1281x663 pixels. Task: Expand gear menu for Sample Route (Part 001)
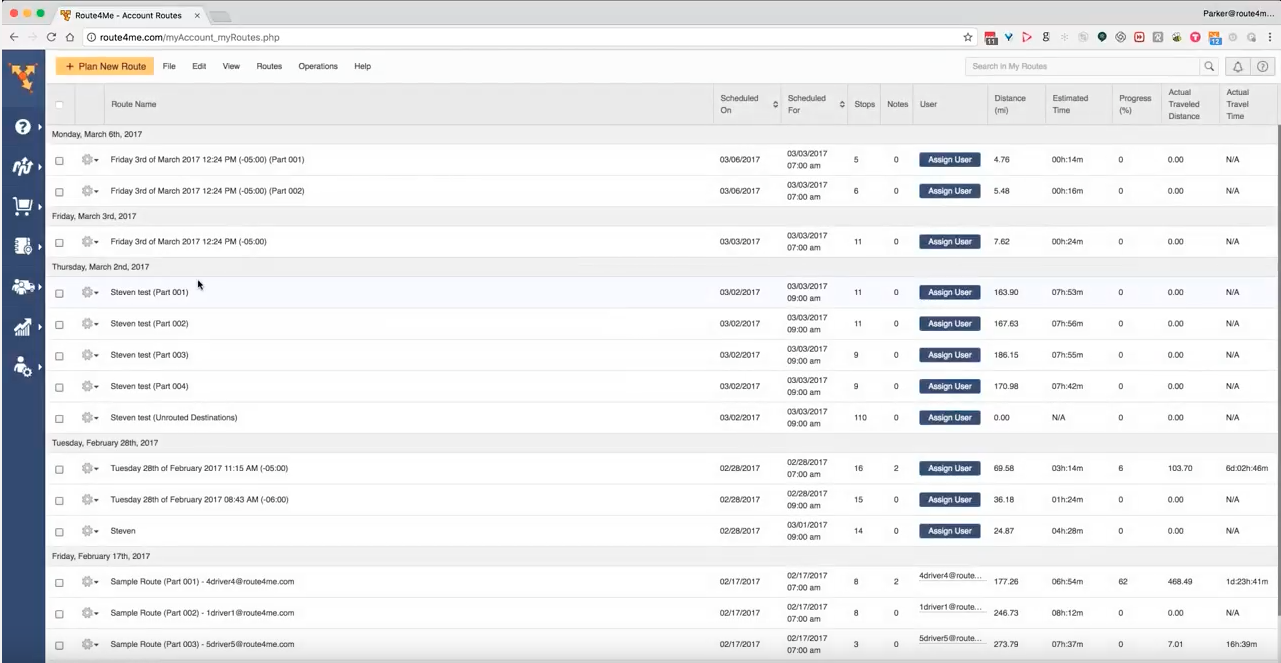click(89, 582)
